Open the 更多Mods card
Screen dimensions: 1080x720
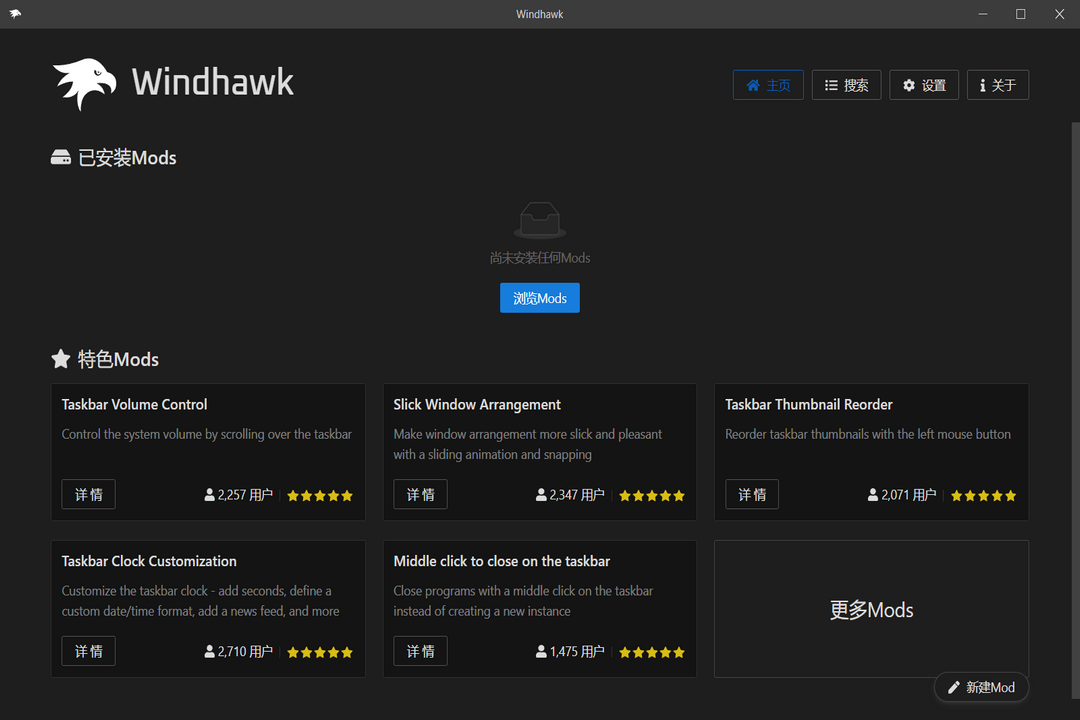(871, 609)
